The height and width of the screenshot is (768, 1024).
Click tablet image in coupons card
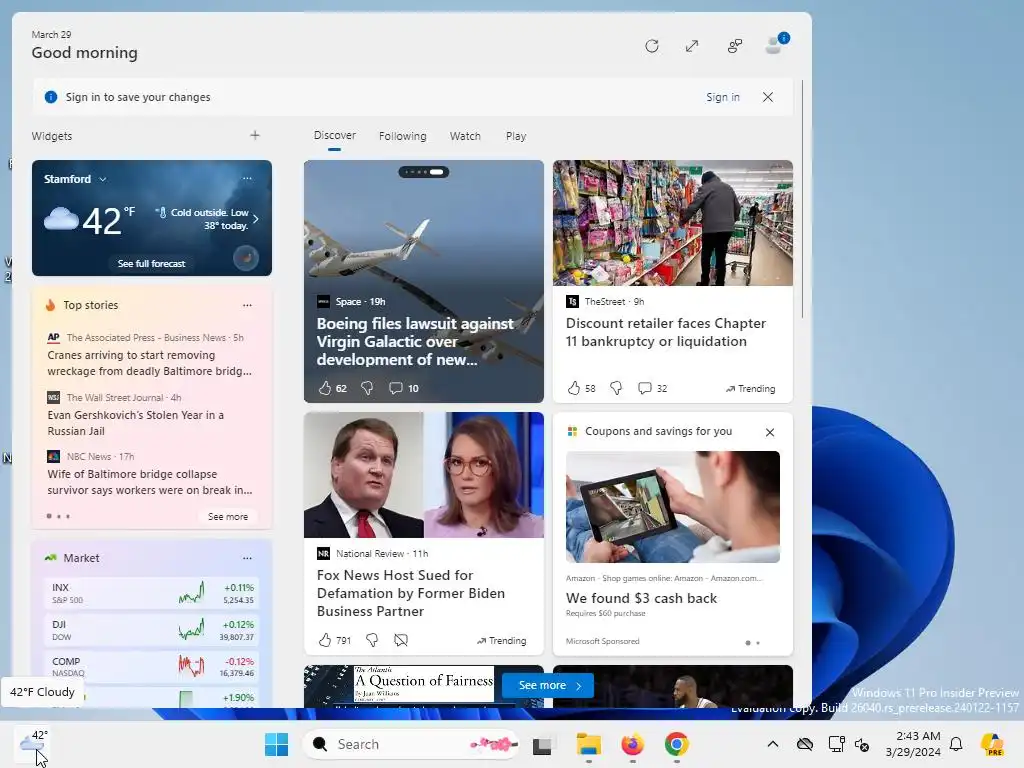click(673, 507)
